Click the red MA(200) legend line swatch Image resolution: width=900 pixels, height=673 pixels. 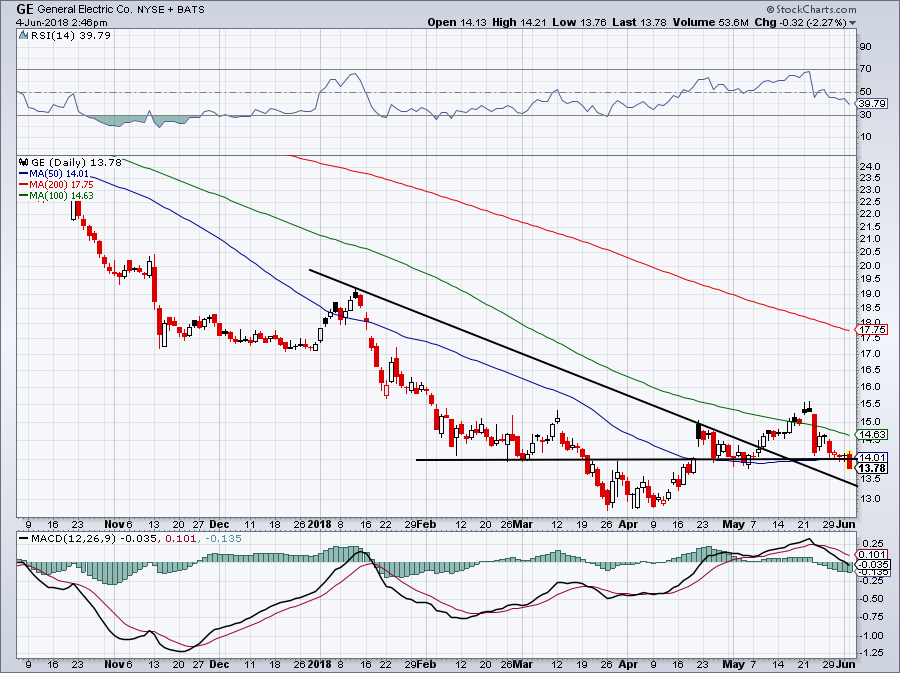(24, 185)
